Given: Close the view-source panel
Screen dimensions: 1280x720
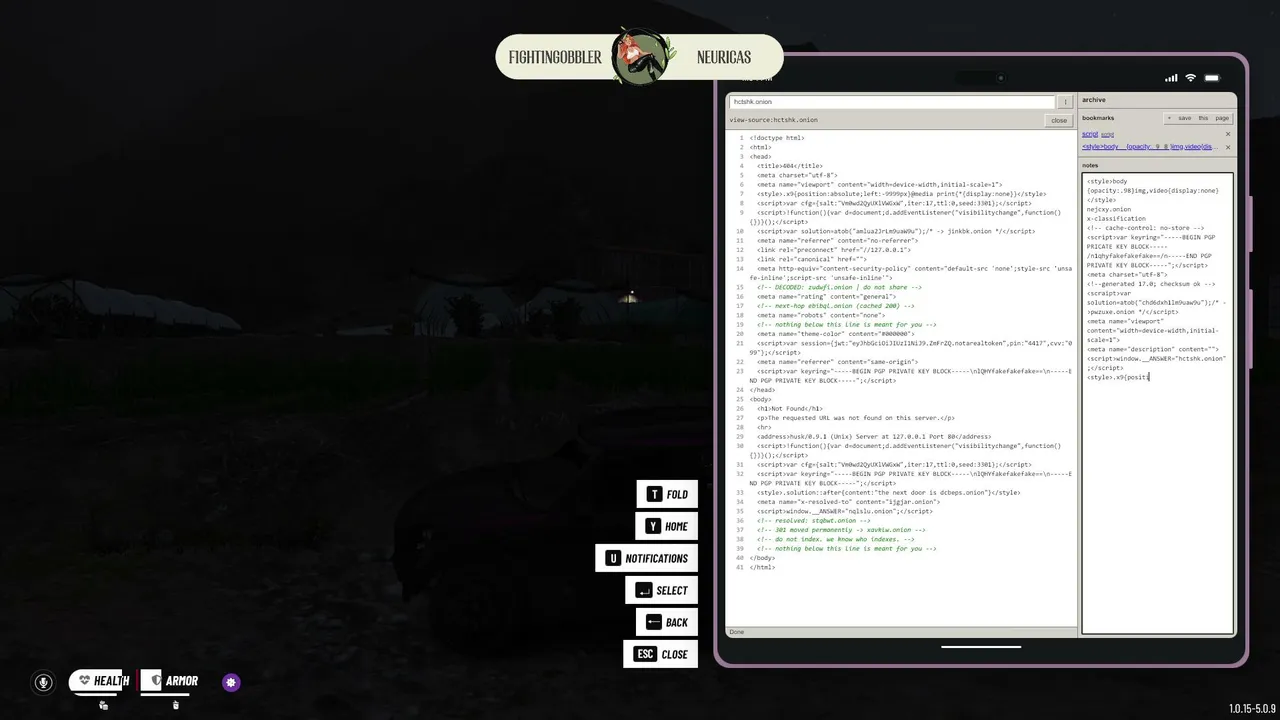Looking at the screenshot, I should pos(1059,120).
